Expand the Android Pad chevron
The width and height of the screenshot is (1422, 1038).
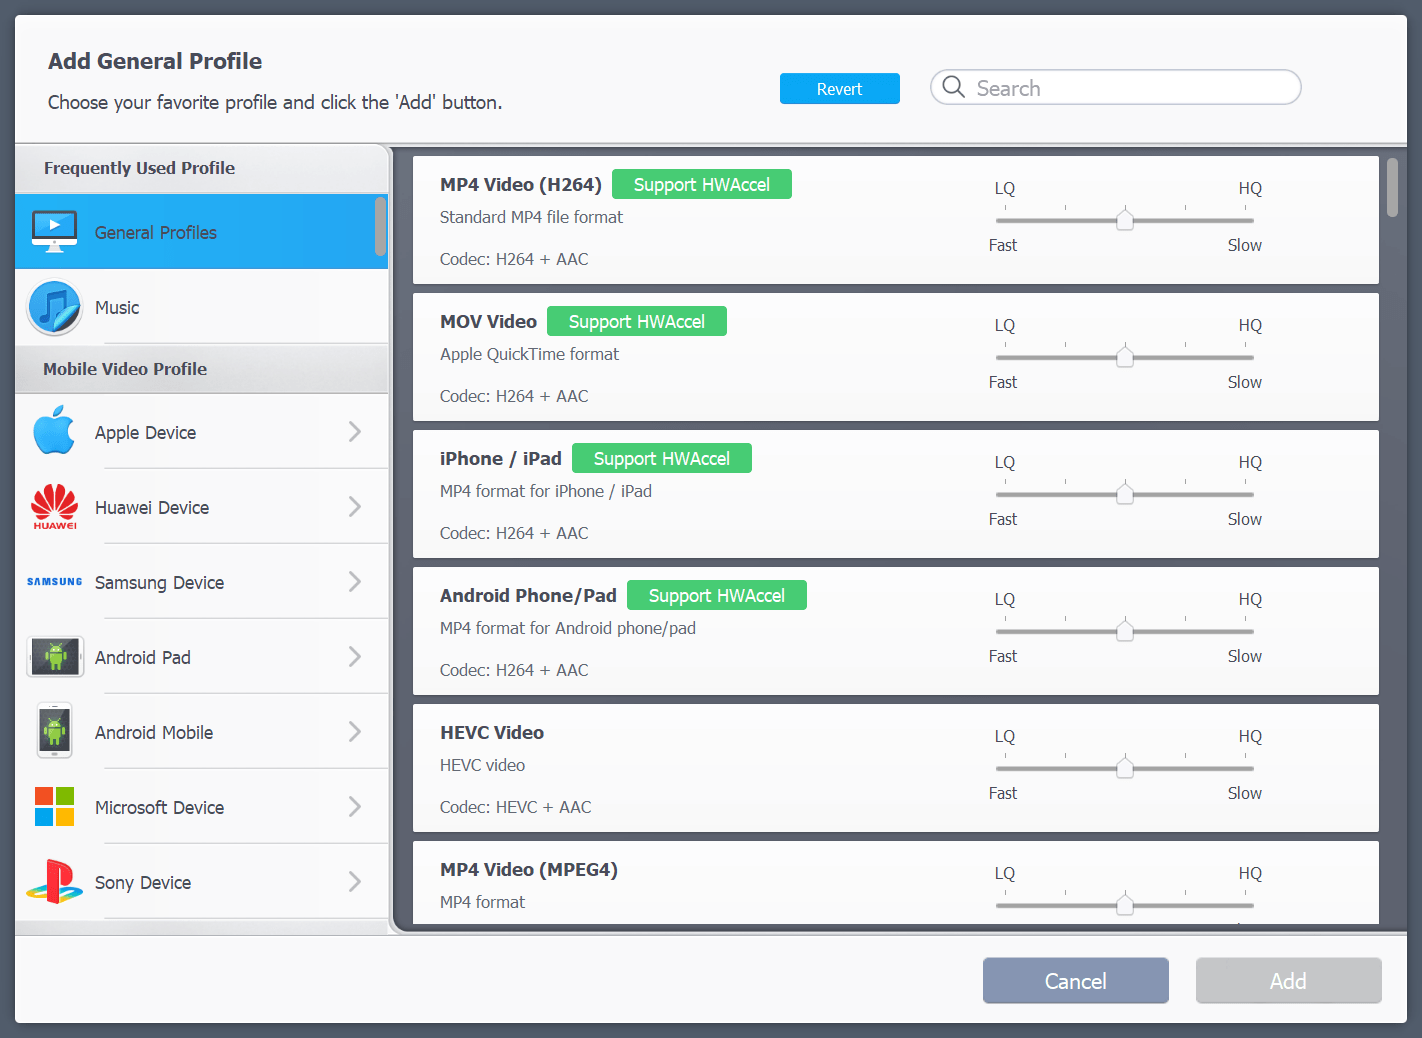(355, 656)
